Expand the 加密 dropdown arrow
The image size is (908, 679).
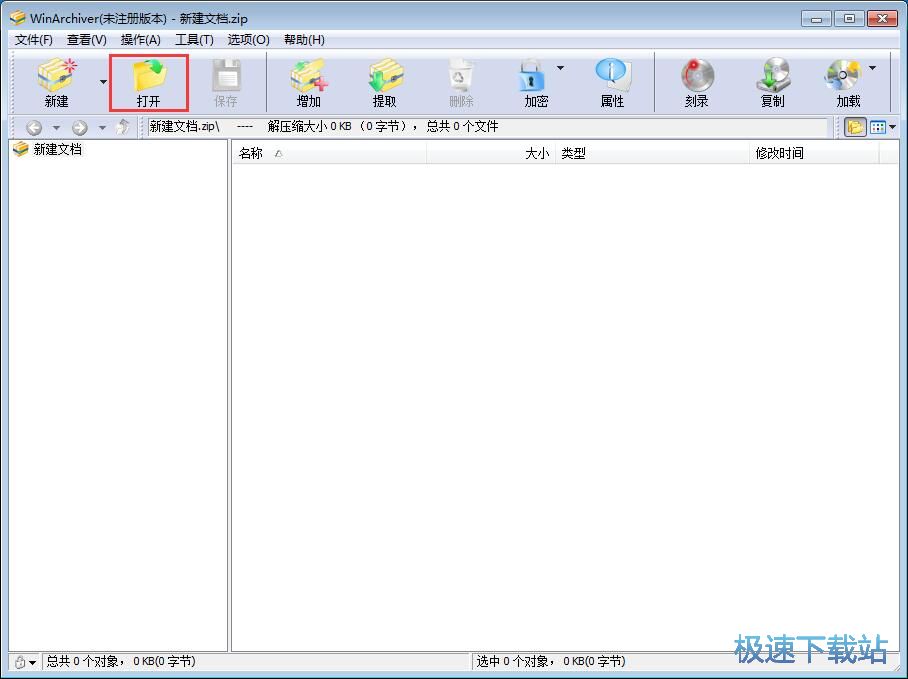click(x=561, y=68)
